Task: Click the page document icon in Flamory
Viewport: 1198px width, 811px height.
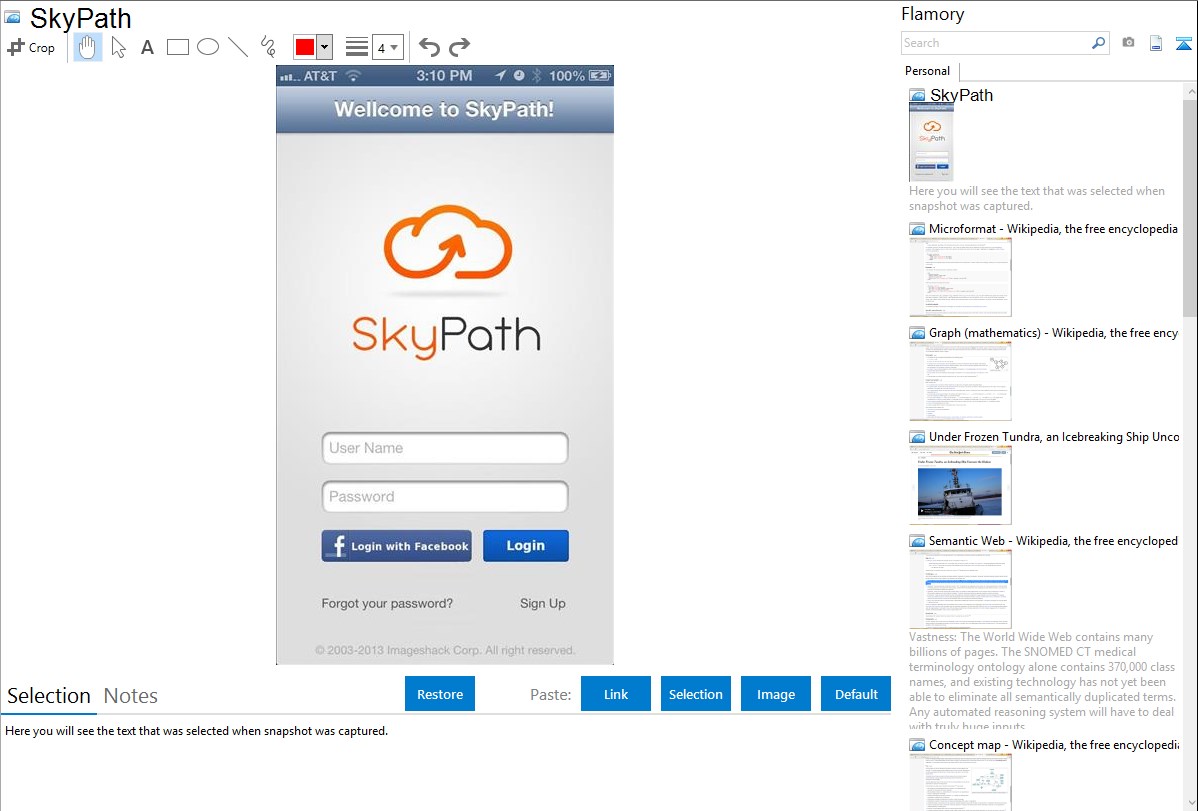Action: pyautogui.click(x=1156, y=43)
